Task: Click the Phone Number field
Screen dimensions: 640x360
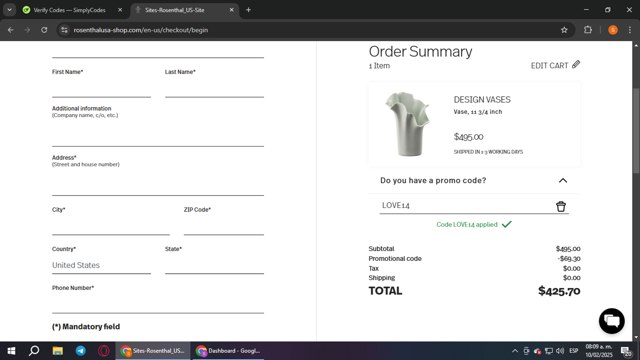Action: [158, 304]
